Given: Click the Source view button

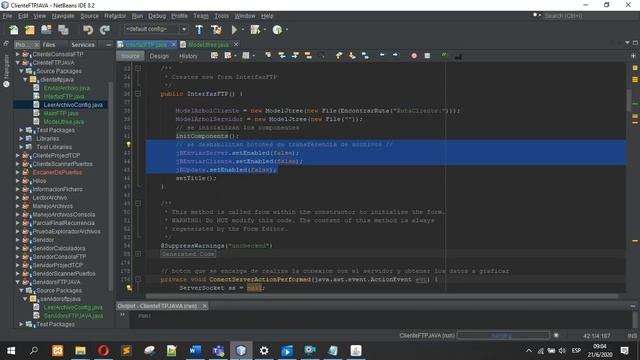Looking at the screenshot, I should [x=130, y=56].
